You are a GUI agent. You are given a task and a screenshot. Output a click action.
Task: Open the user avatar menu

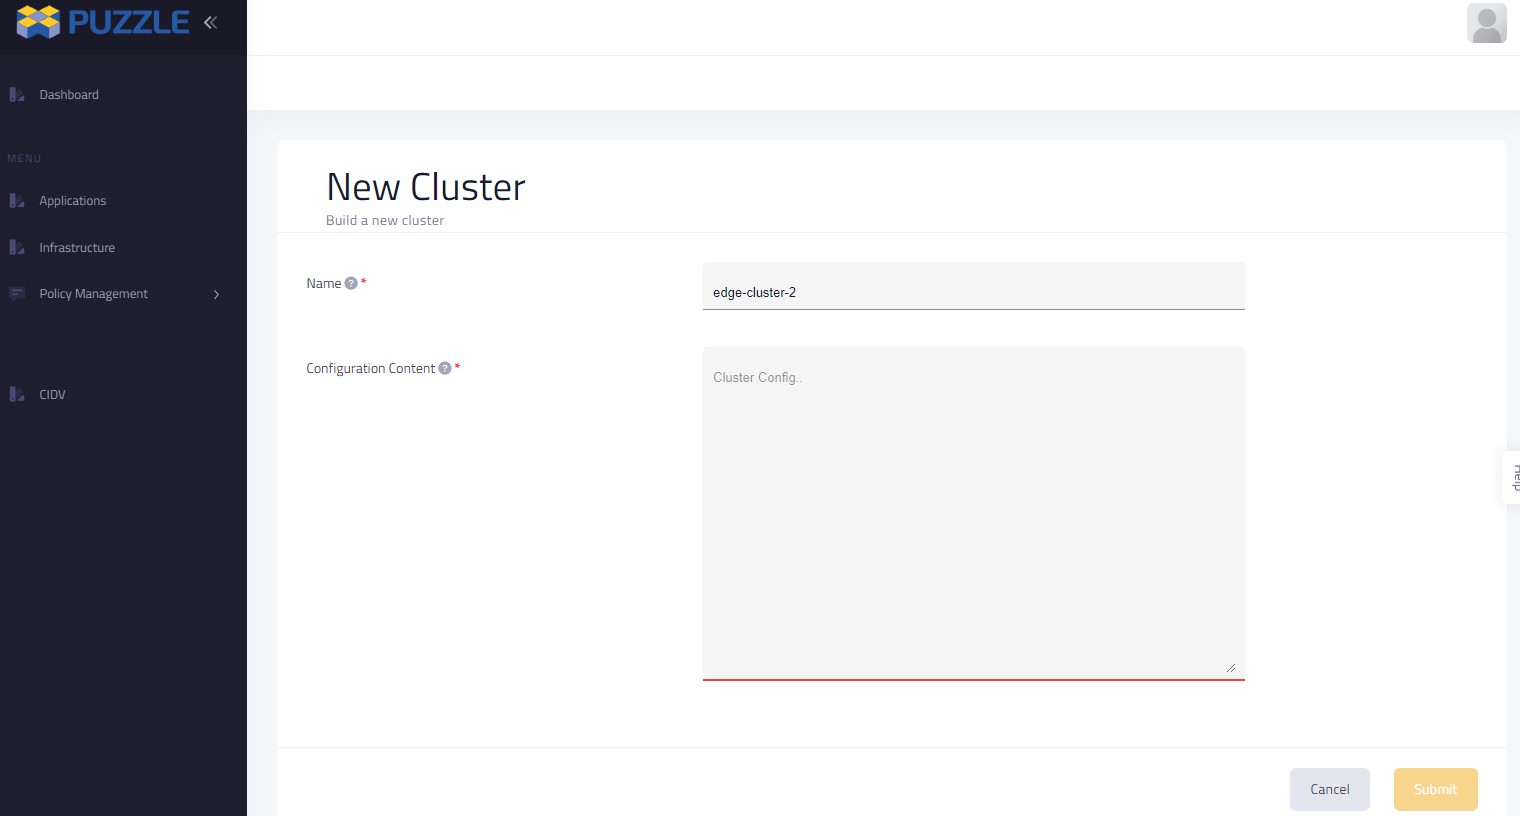click(1486, 23)
